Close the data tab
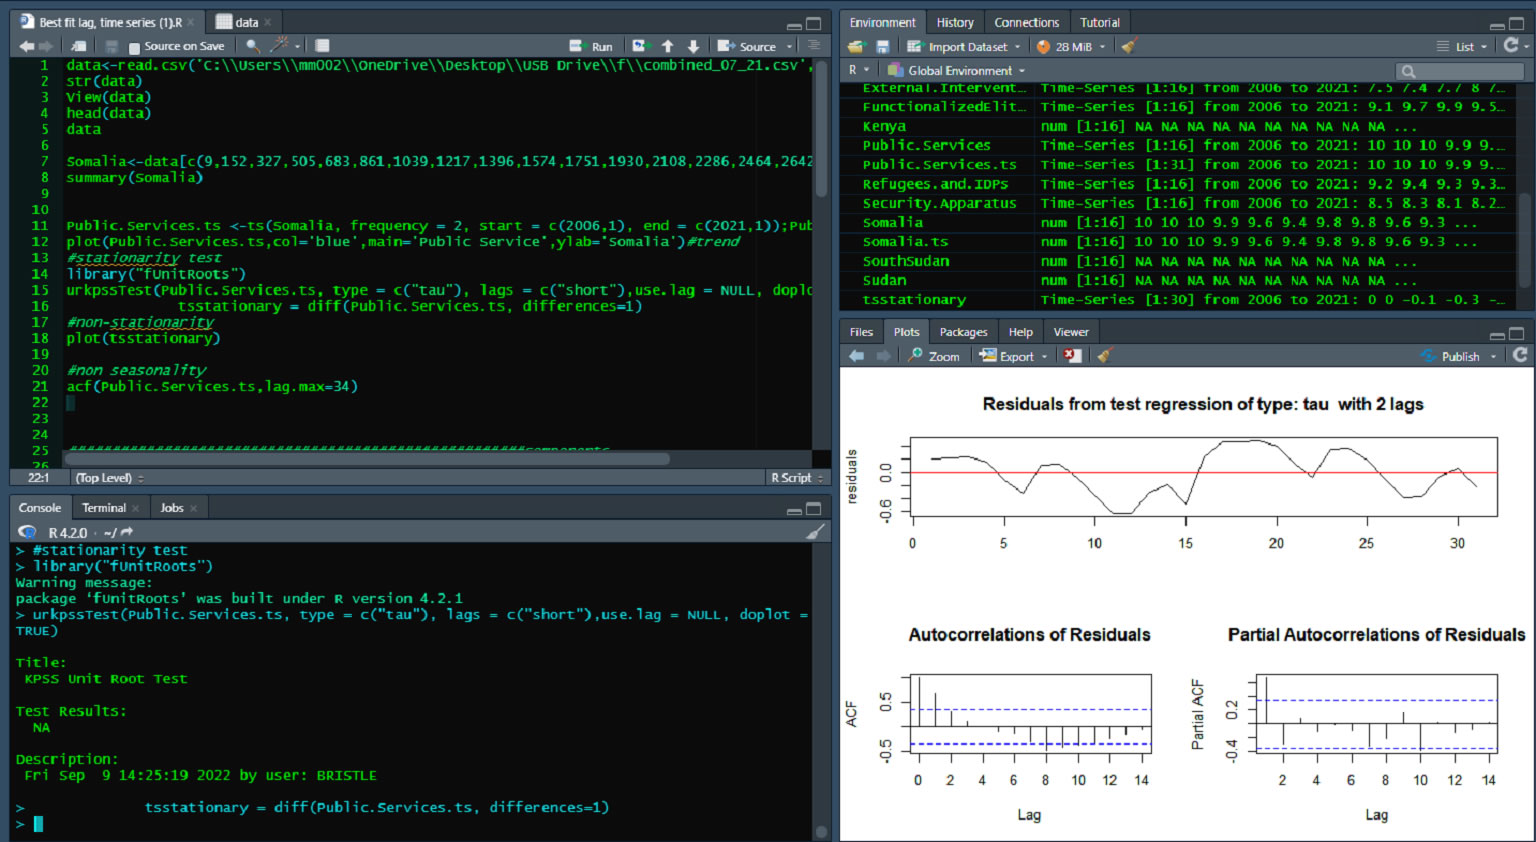The image size is (1536, 842). coord(267,22)
